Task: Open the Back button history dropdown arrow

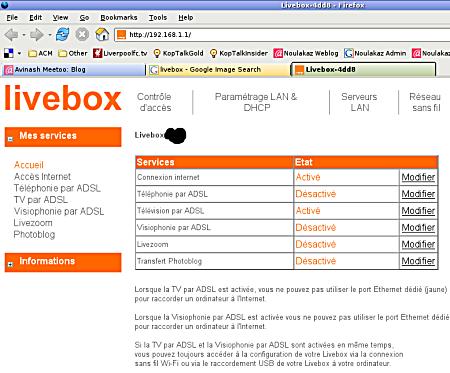Action: (24, 35)
